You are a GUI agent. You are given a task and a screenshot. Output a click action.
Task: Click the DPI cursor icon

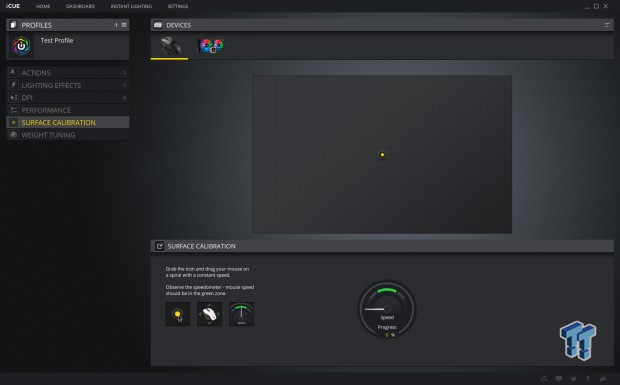pos(13,97)
